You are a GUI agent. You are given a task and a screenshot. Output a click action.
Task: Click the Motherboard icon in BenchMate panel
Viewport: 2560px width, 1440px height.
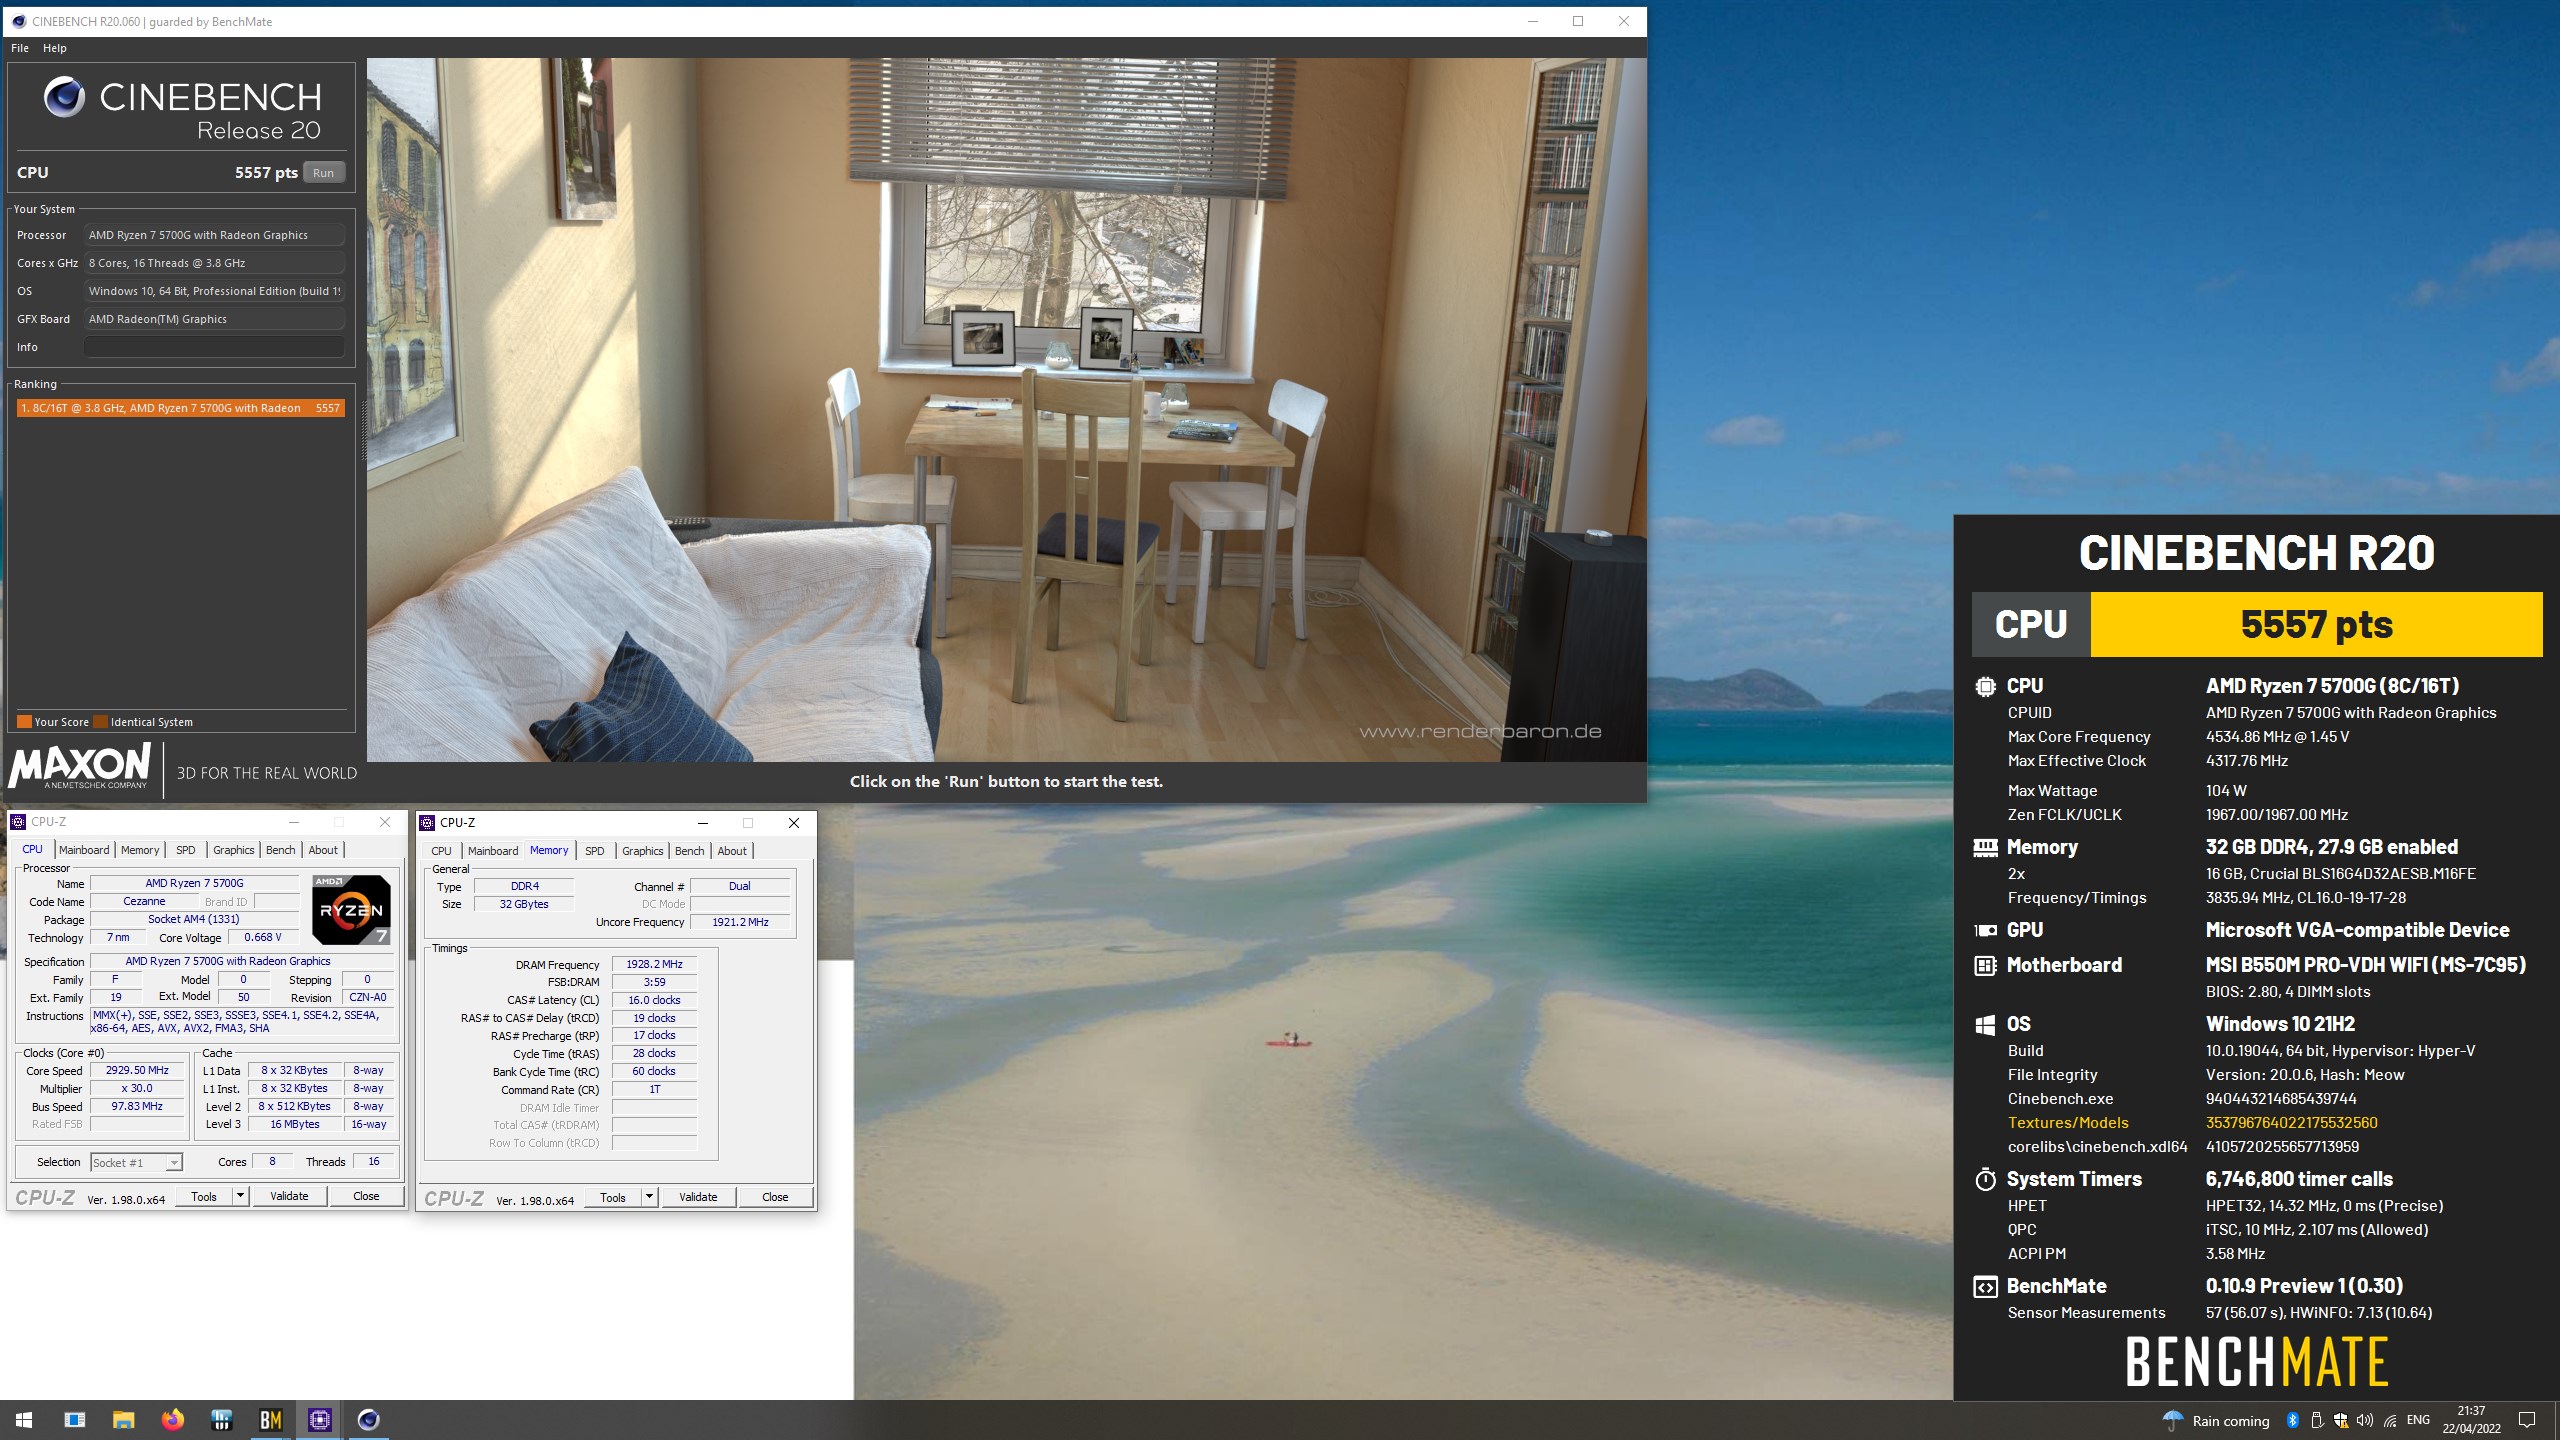point(1985,966)
